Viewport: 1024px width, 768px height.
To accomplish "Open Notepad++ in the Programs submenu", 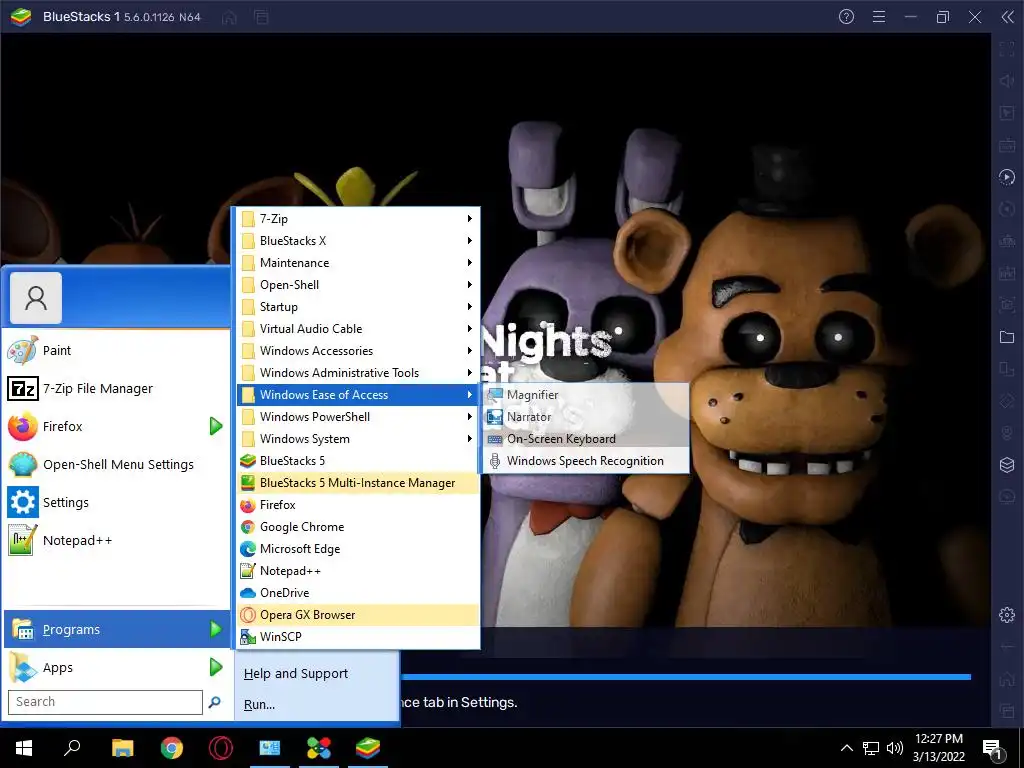I will tap(358, 571).
